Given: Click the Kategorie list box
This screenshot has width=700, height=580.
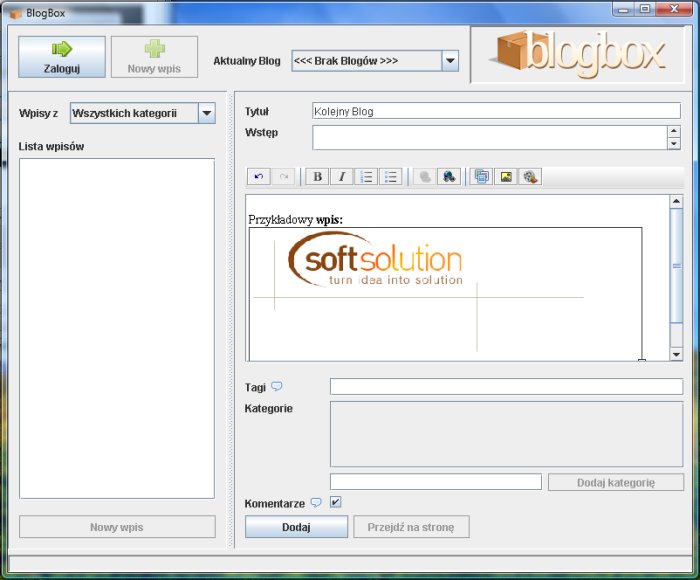Looking at the screenshot, I should point(506,434).
